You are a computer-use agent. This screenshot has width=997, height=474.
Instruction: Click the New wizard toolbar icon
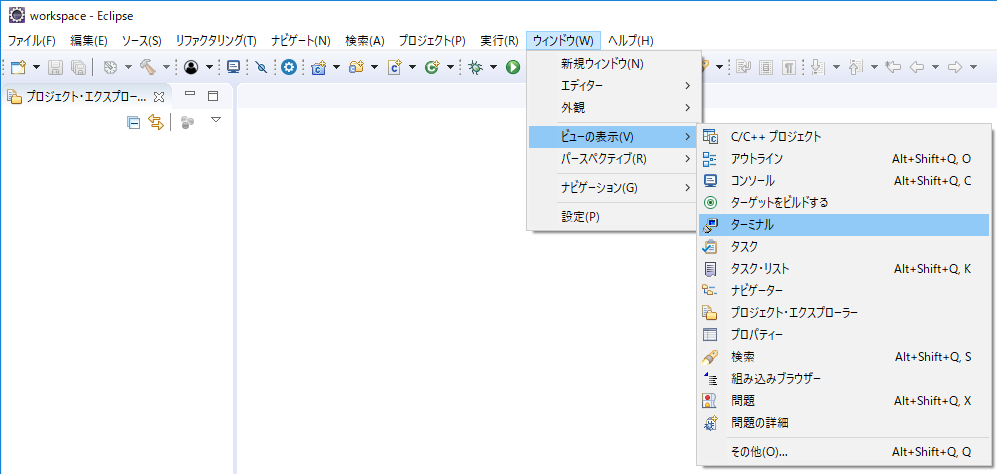(18, 66)
